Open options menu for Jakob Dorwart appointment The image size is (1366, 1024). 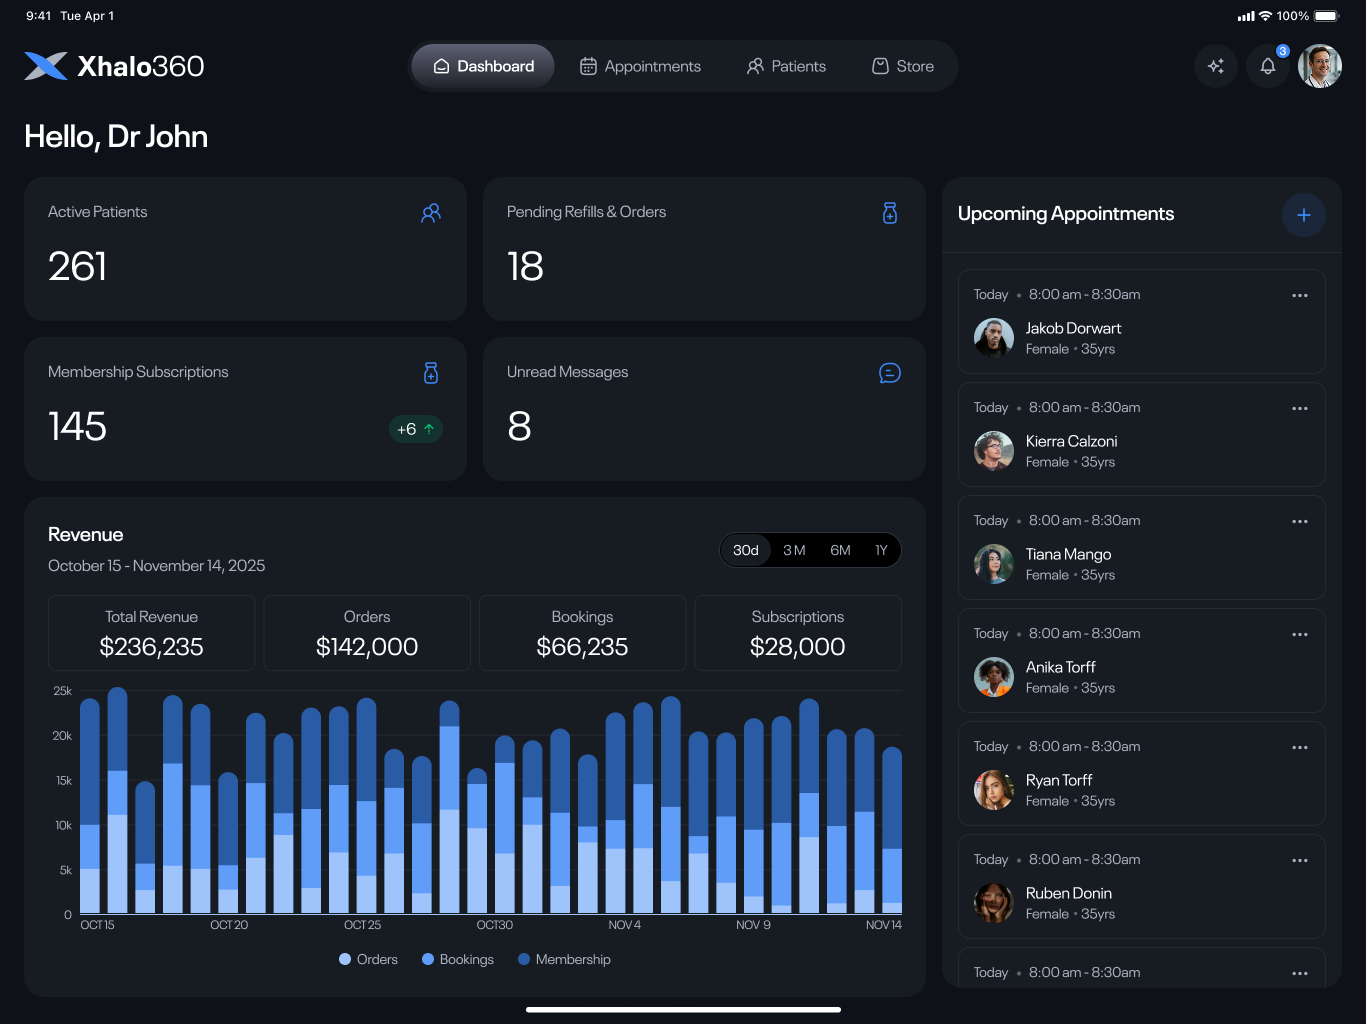pyautogui.click(x=1299, y=295)
